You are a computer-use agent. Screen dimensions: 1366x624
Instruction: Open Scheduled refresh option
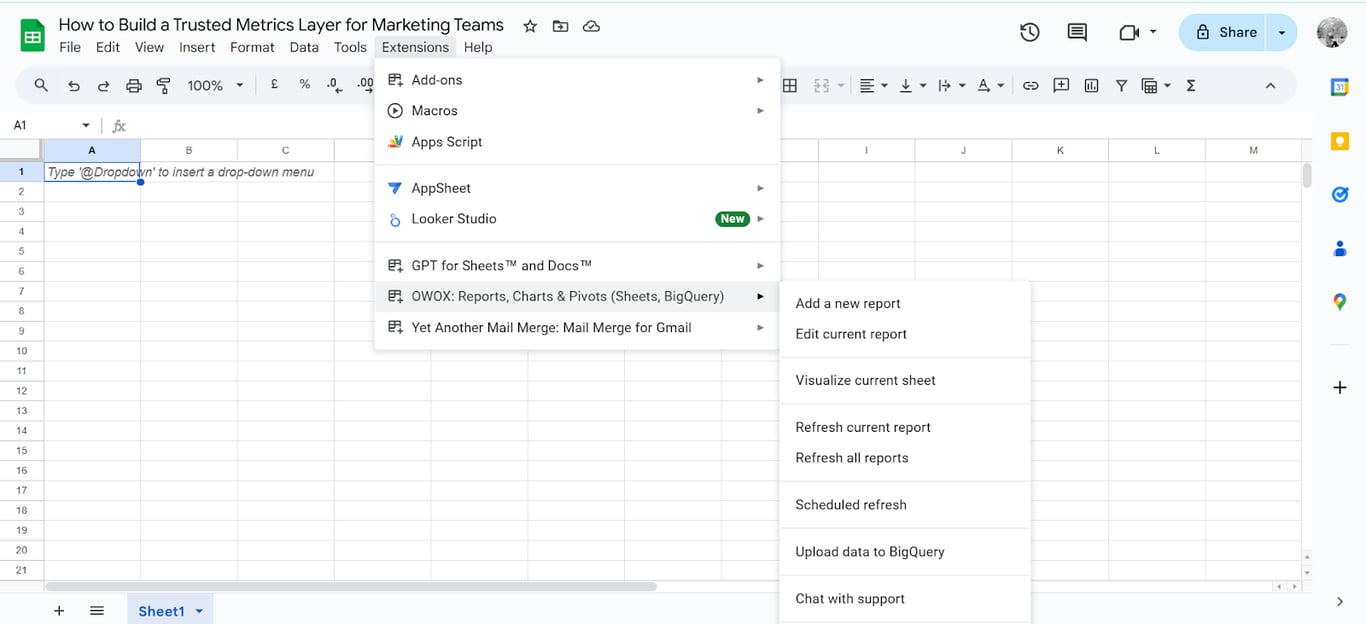coord(904,505)
